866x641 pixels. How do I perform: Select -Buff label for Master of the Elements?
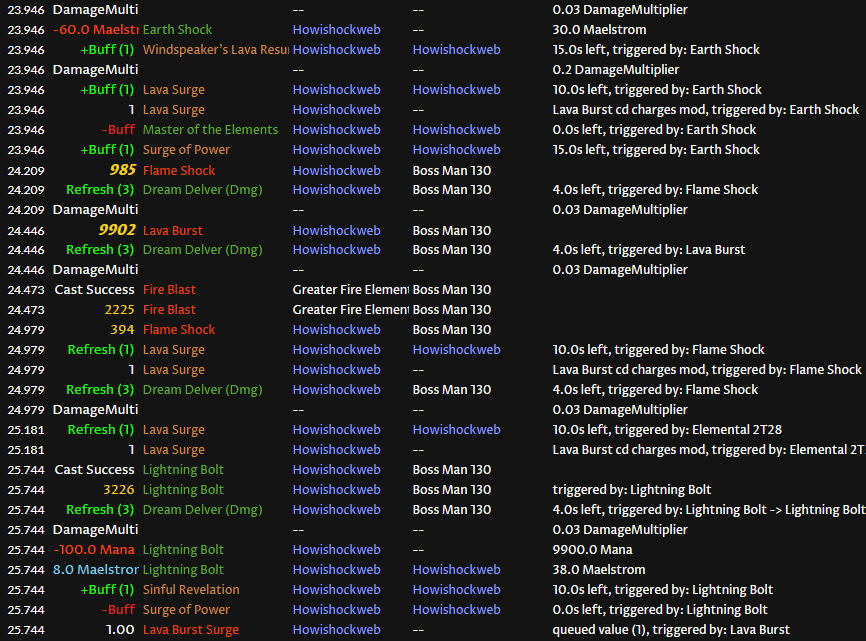pyautogui.click(x=118, y=130)
